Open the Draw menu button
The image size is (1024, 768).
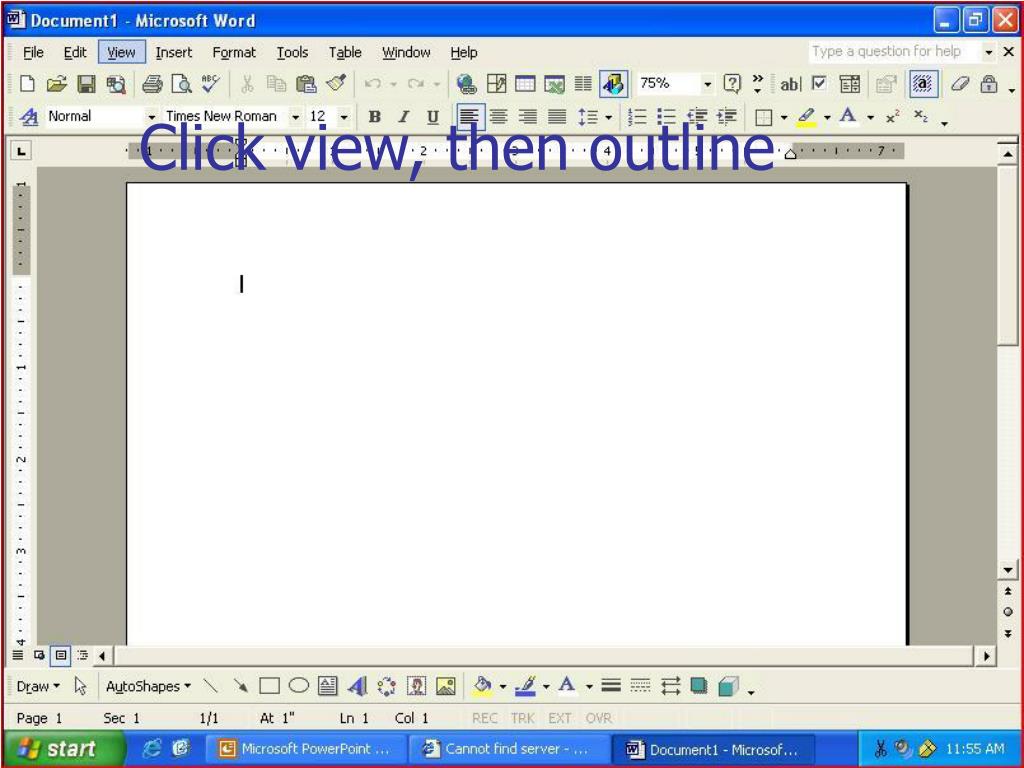38,686
